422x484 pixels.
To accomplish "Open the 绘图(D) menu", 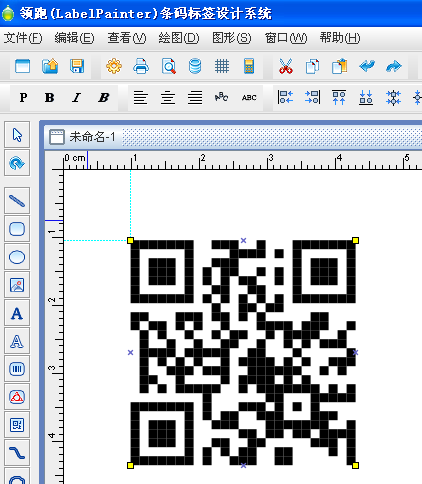I will pyautogui.click(x=179, y=38).
